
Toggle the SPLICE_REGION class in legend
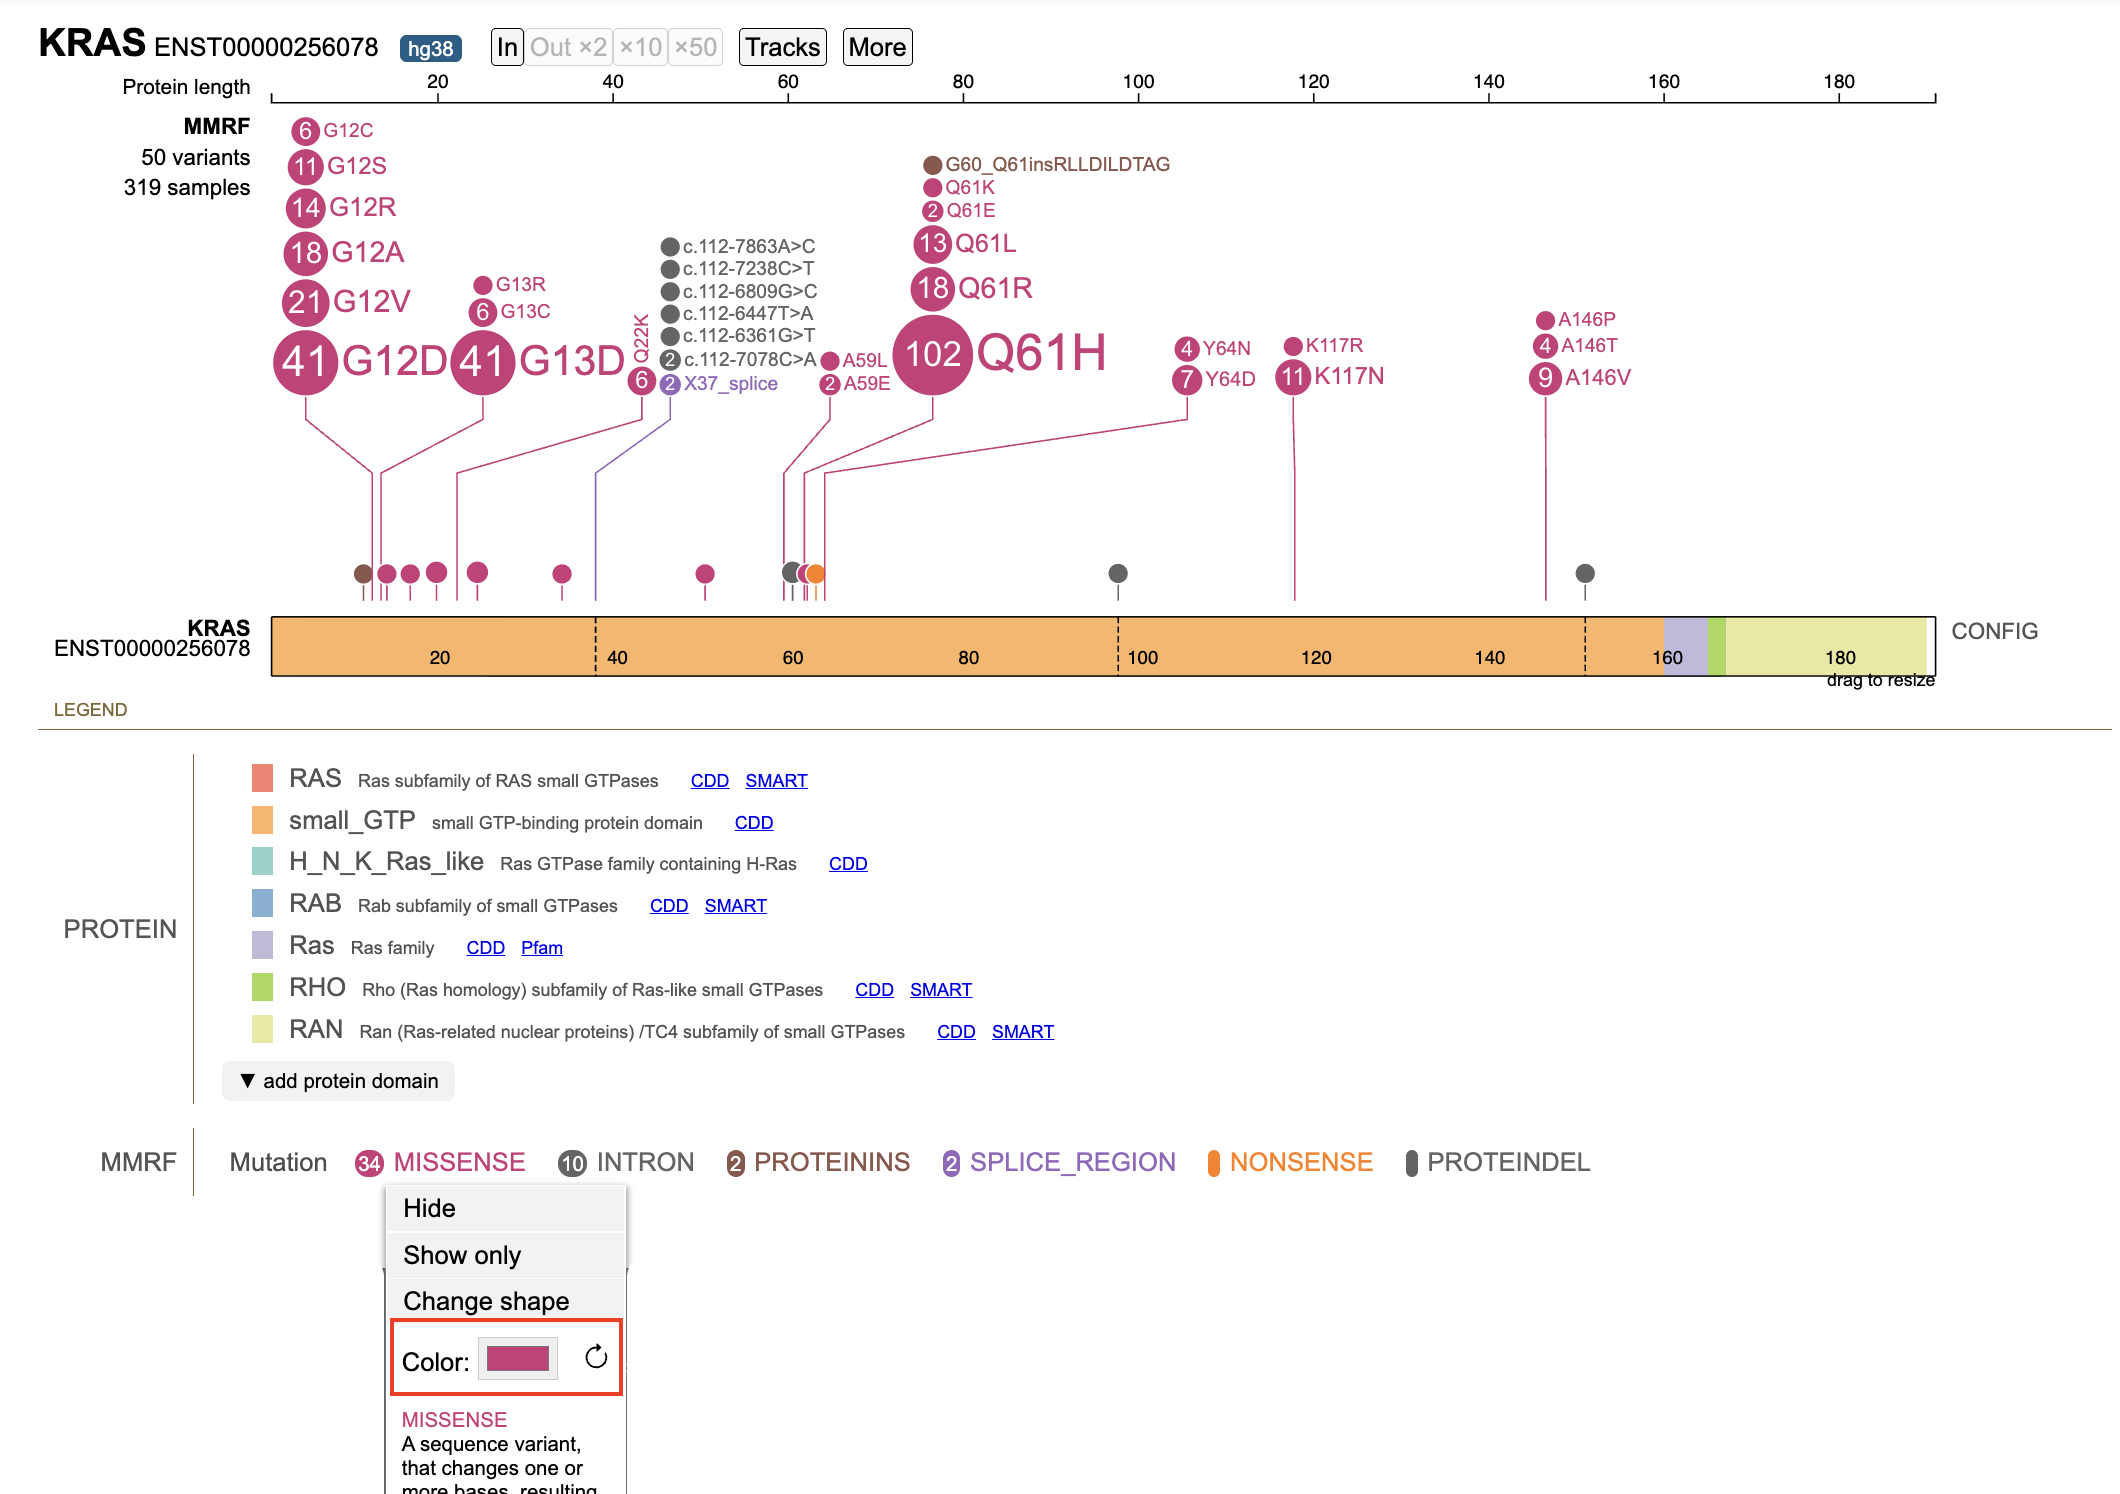click(x=1059, y=1162)
